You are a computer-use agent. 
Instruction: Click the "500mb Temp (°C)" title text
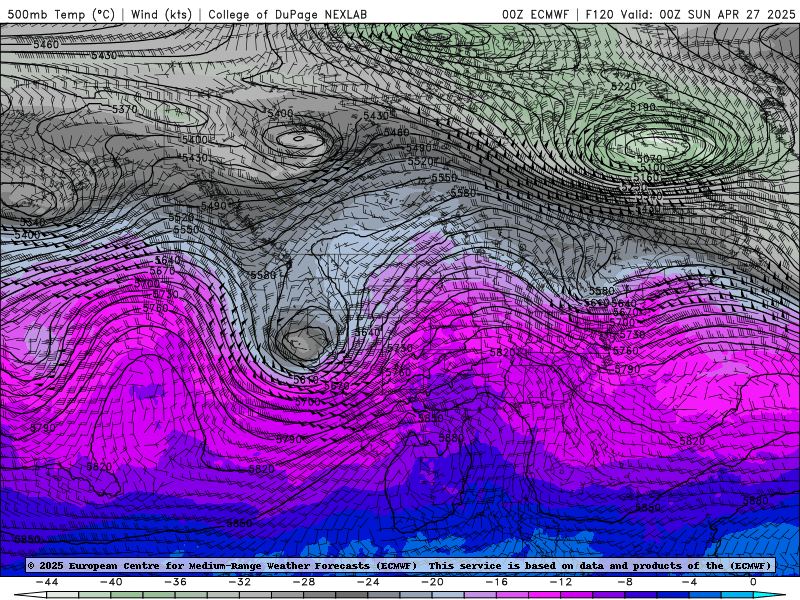61,14
